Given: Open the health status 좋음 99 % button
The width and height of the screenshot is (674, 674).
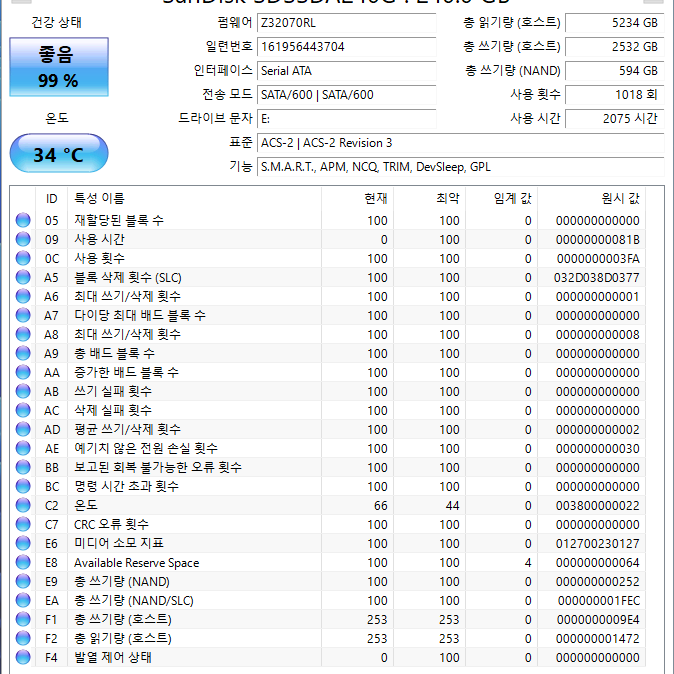Looking at the screenshot, I should [x=59, y=67].
